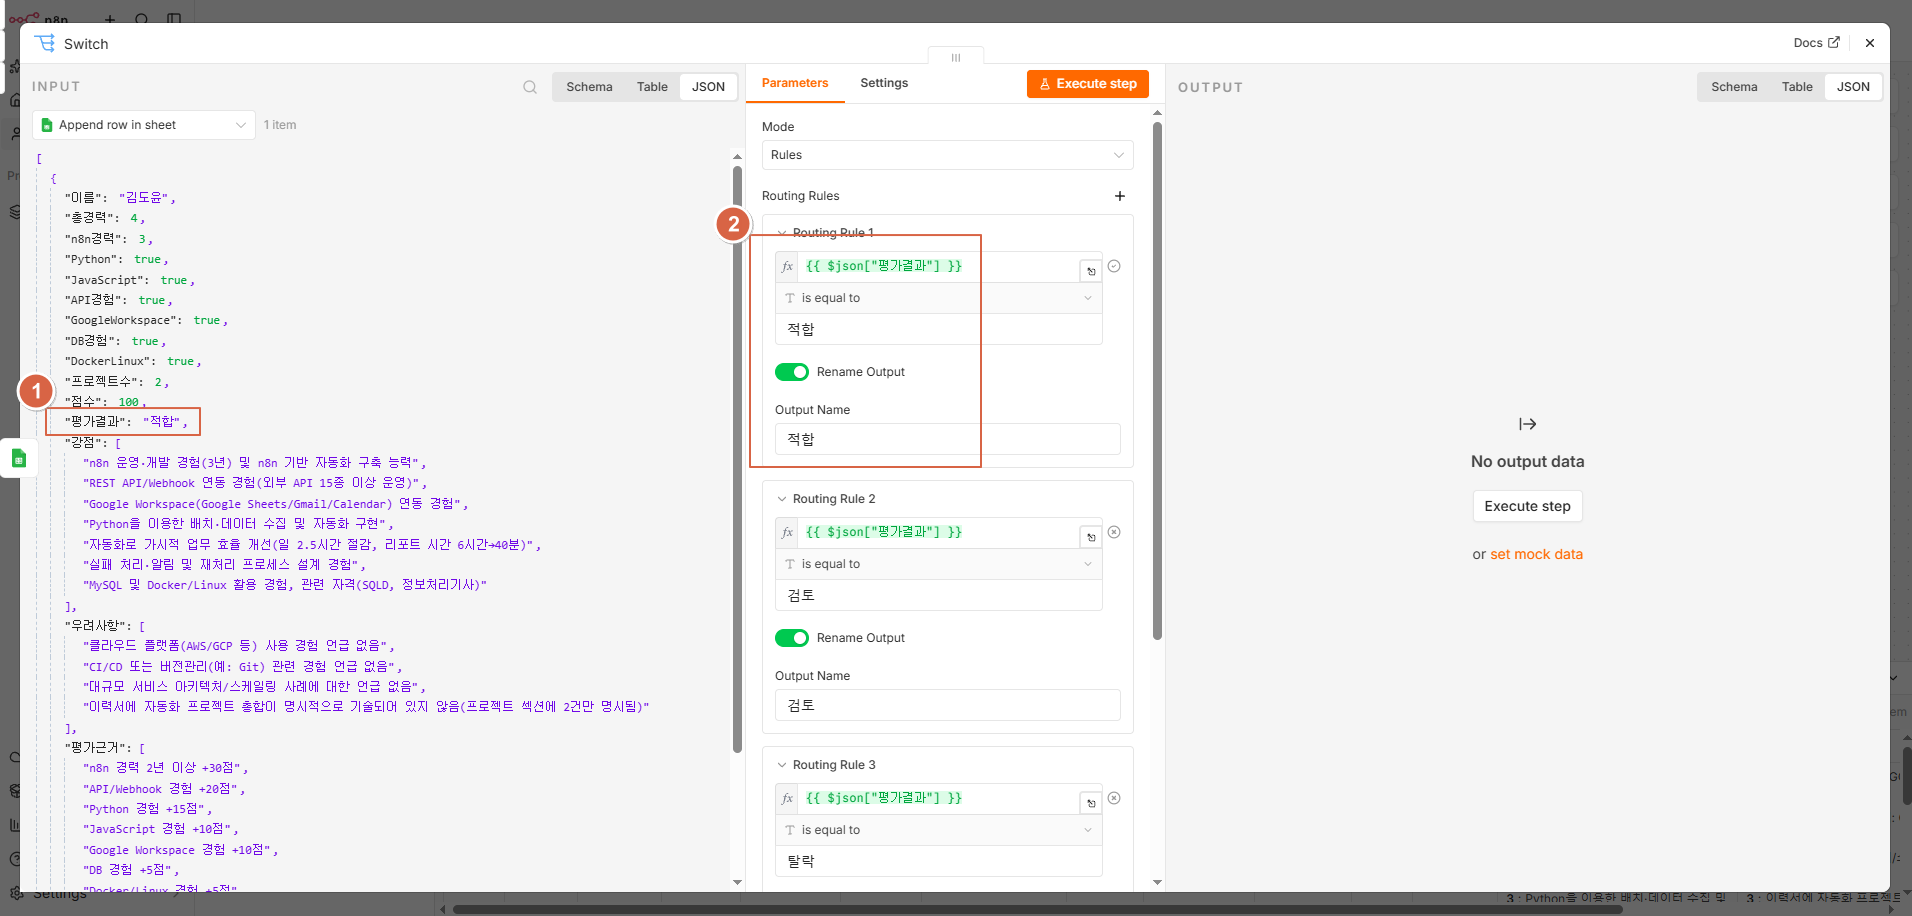Select Schema view in the Output panel

pyautogui.click(x=1734, y=87)
